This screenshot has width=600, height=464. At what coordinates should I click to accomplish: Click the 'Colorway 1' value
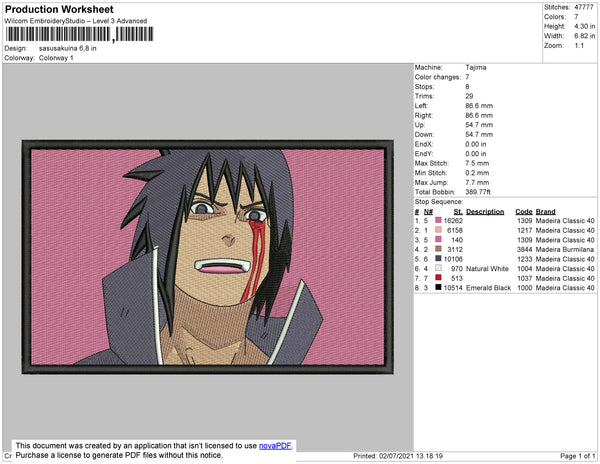pos(56,58)
